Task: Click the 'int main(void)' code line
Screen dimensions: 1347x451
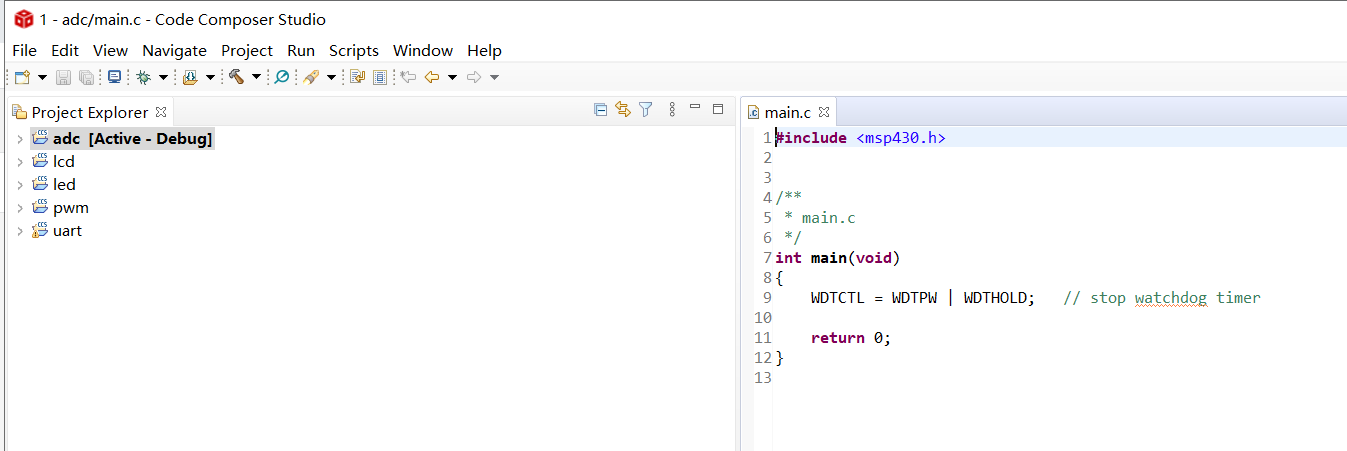Action: point(838,258)
